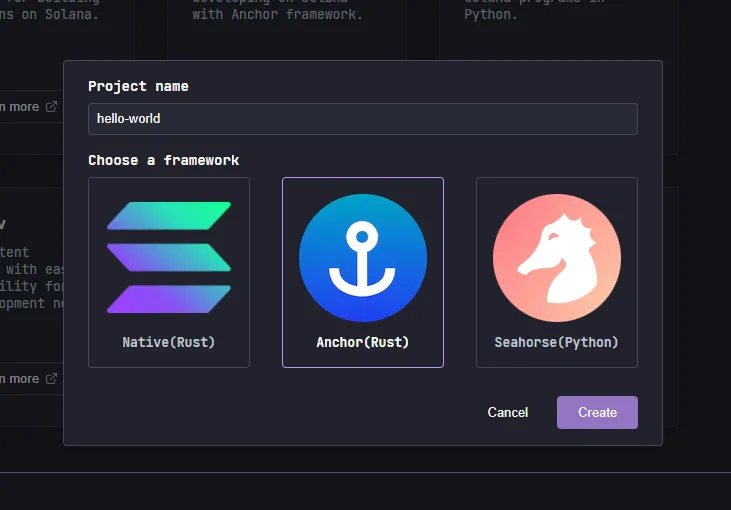Click background text 'with Anchor framework.'
The width and height of the screenshot is (731, 510).
(x=277, y=14)
